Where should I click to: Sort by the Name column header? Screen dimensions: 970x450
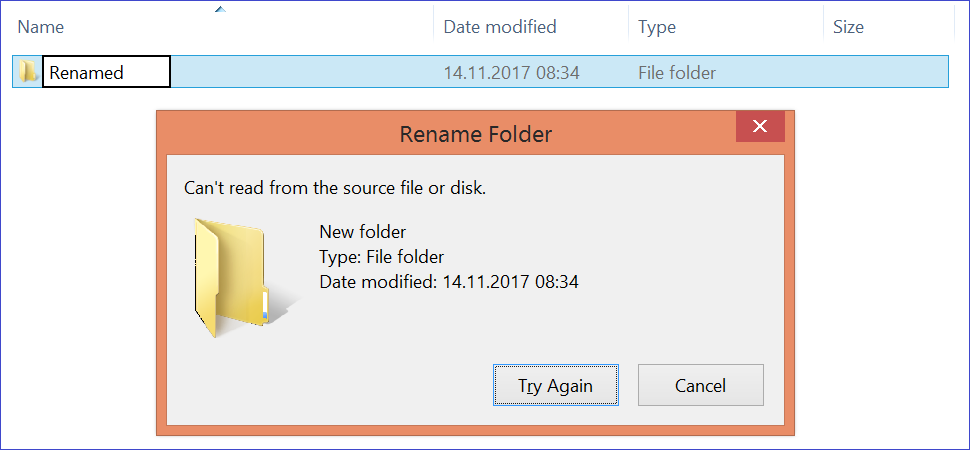tap(221, 27)
